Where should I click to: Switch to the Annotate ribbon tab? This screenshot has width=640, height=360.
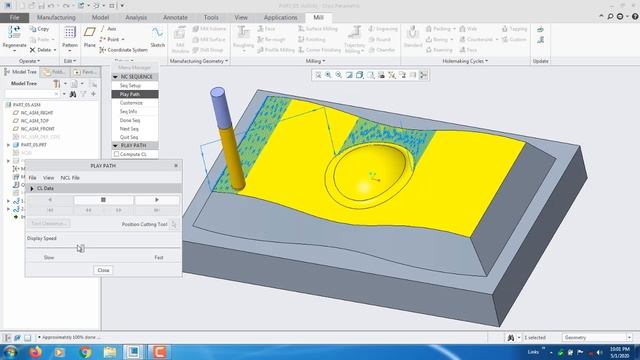pos(175,18)
